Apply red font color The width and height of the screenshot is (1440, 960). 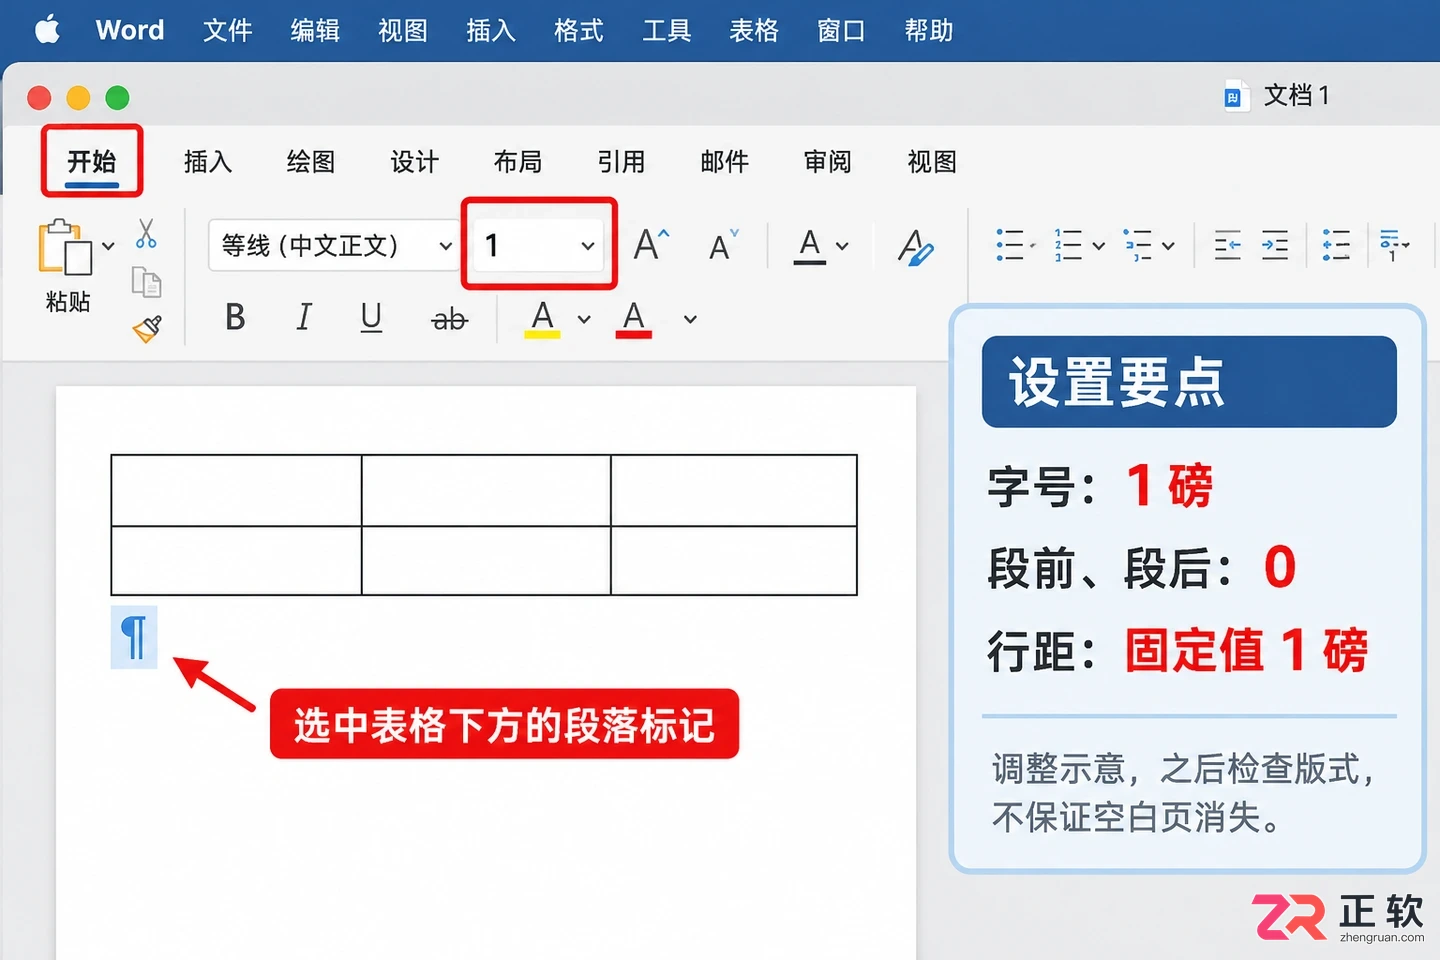pos(634,320)
